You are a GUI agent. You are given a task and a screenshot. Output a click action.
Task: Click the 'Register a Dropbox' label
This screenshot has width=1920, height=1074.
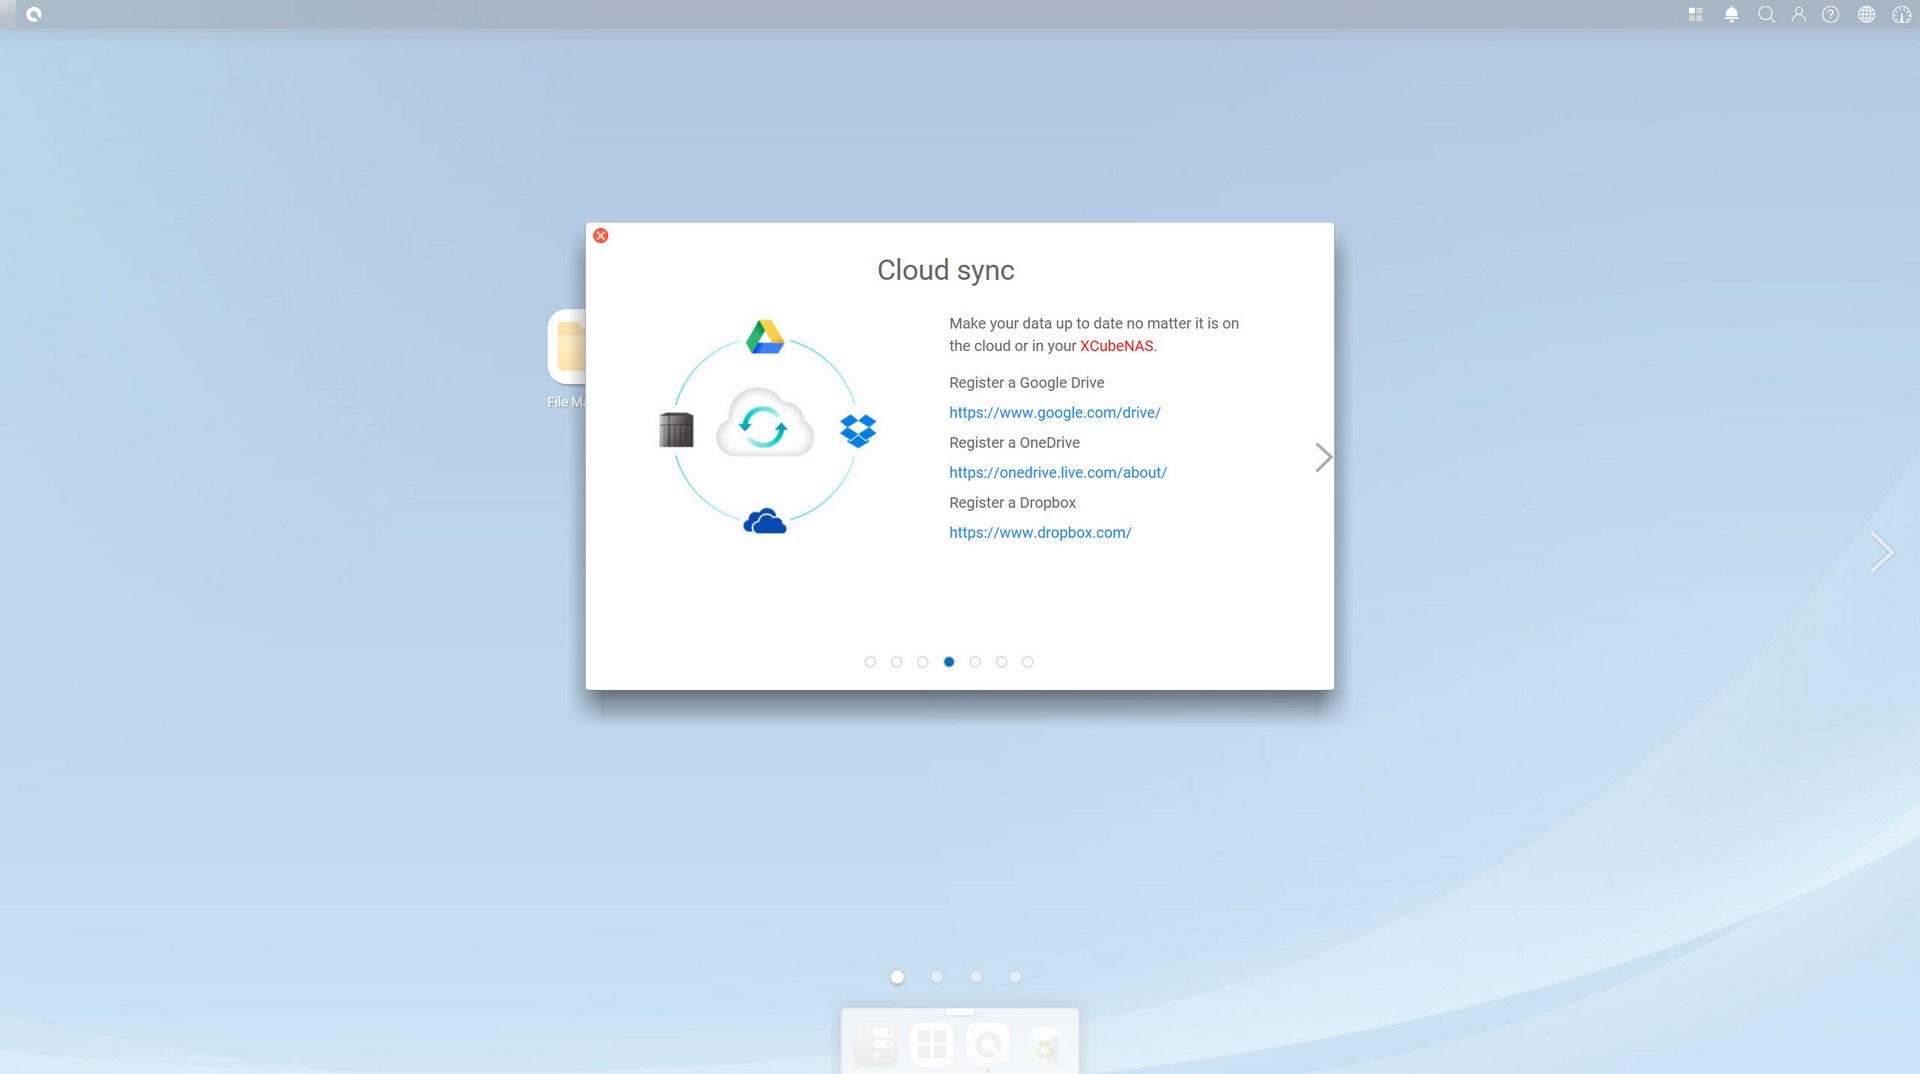point(1012,503)
